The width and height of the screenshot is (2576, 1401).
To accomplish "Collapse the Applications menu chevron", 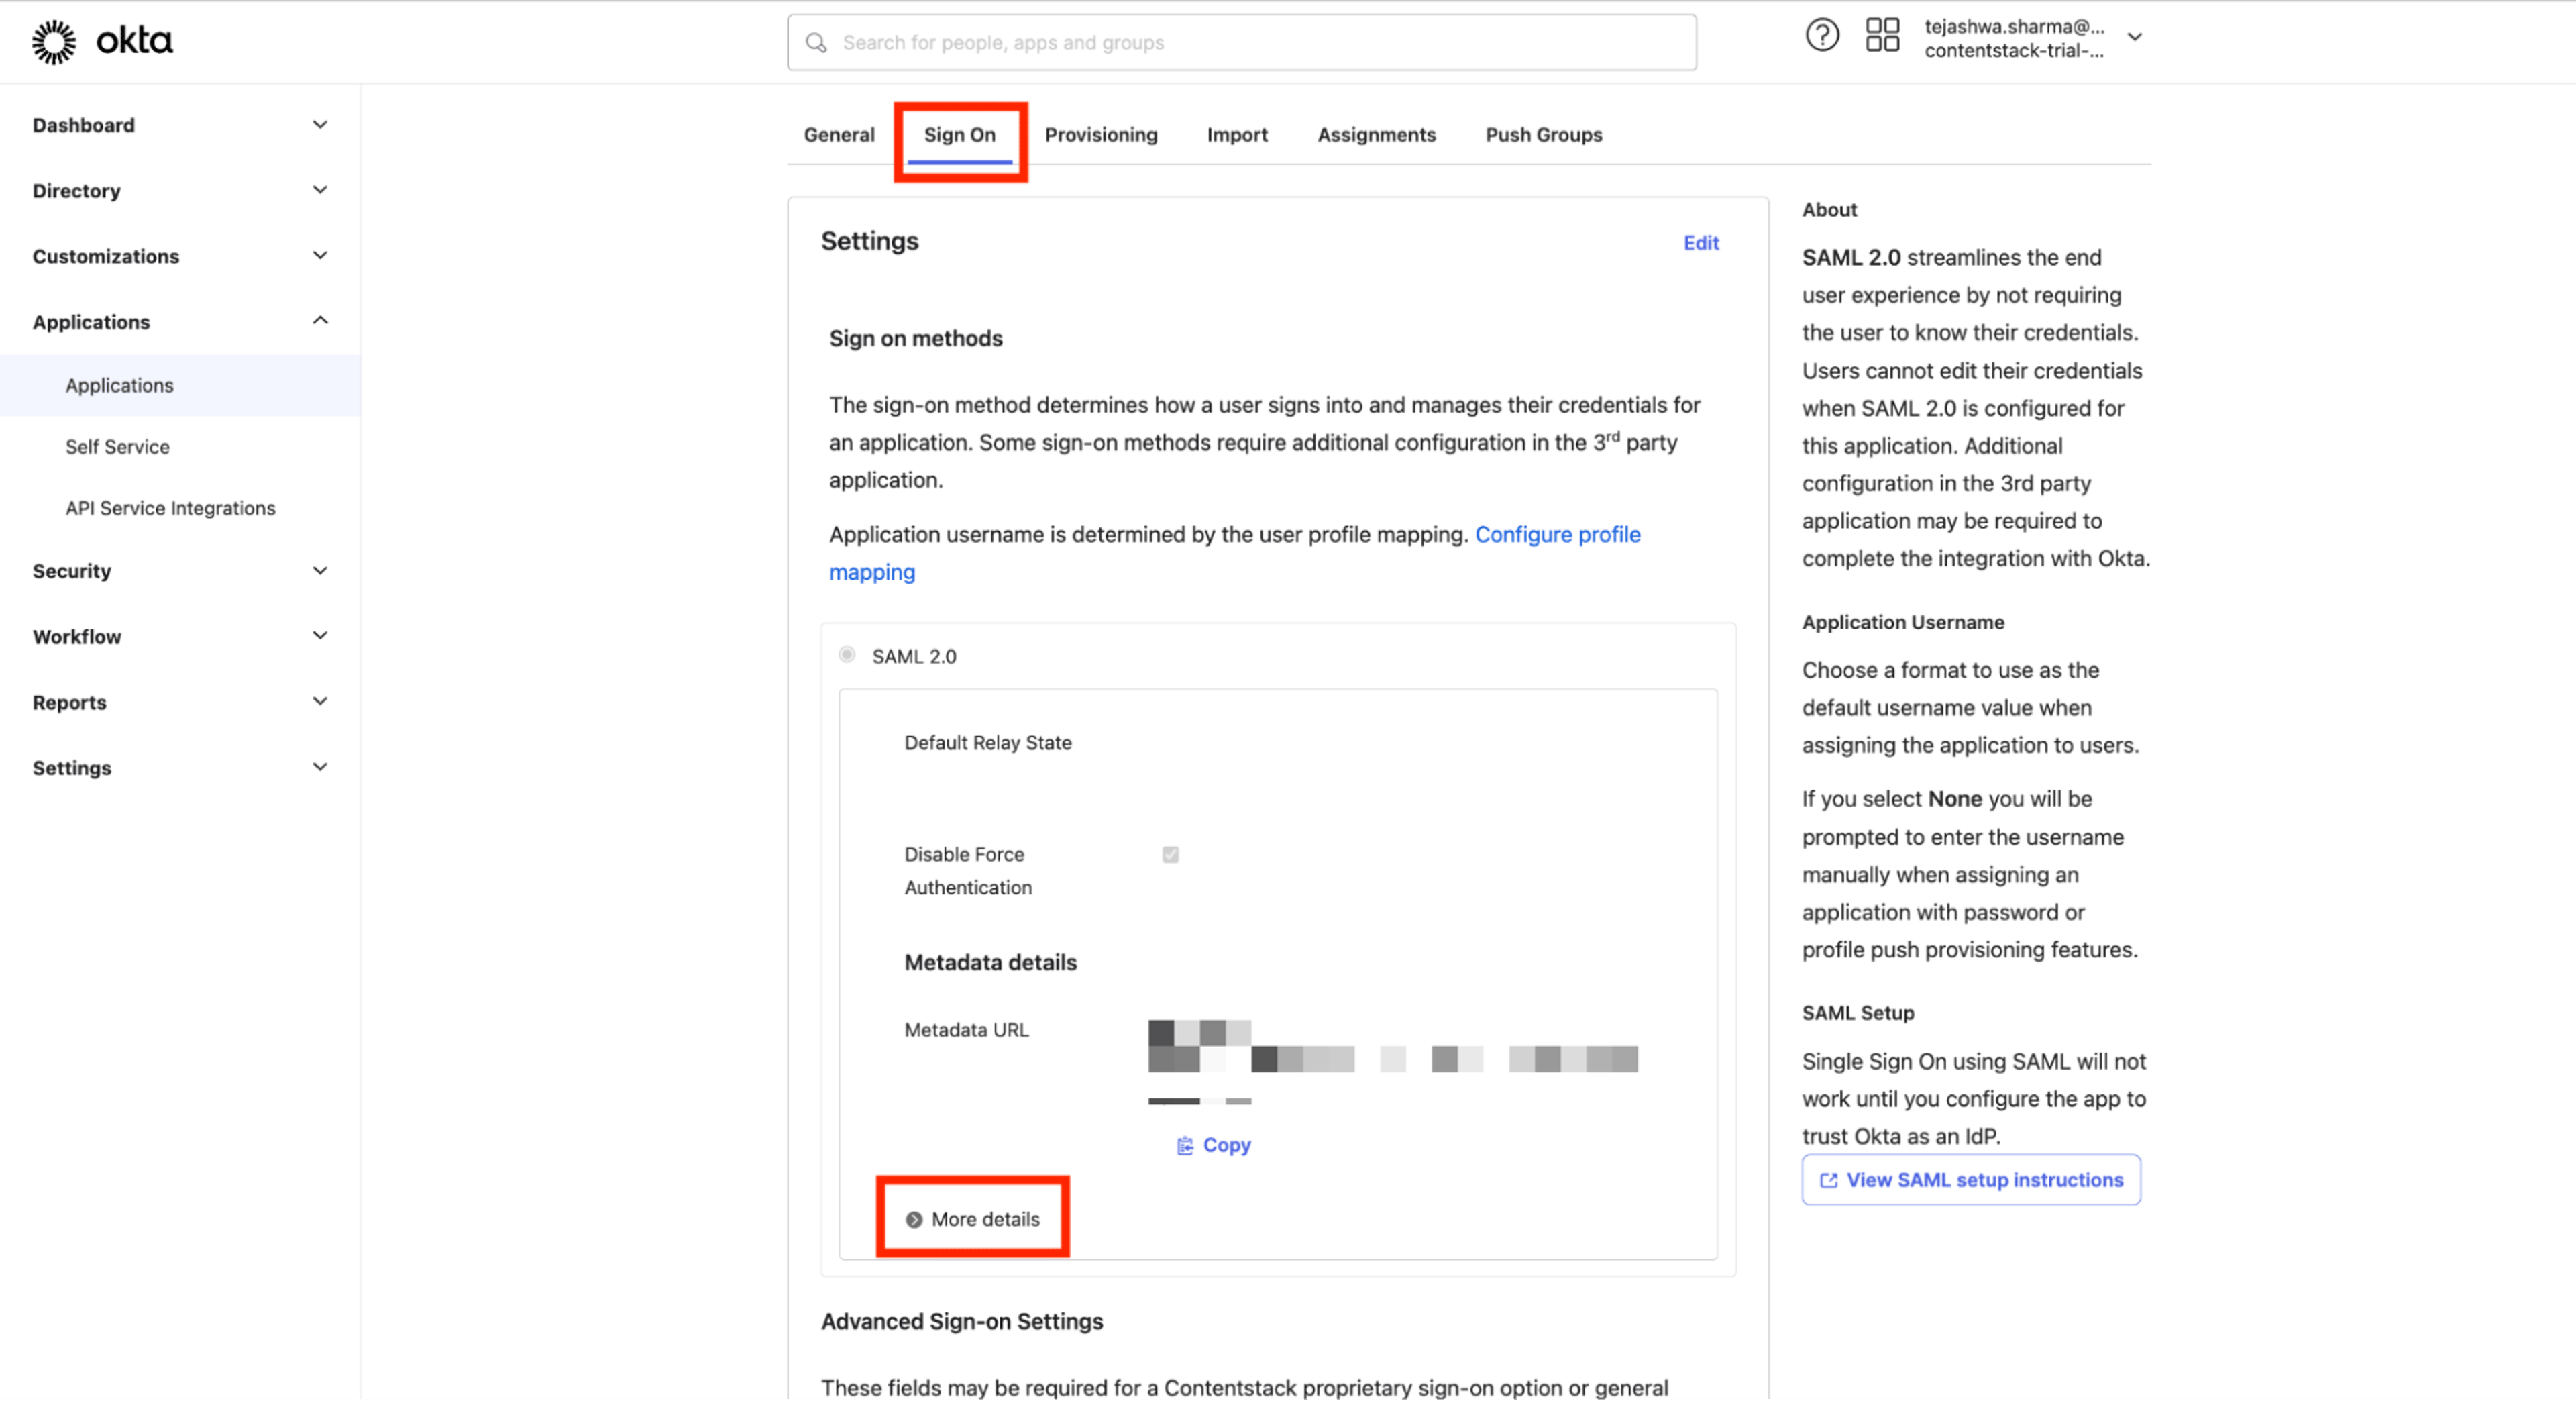I will [320, 321].
